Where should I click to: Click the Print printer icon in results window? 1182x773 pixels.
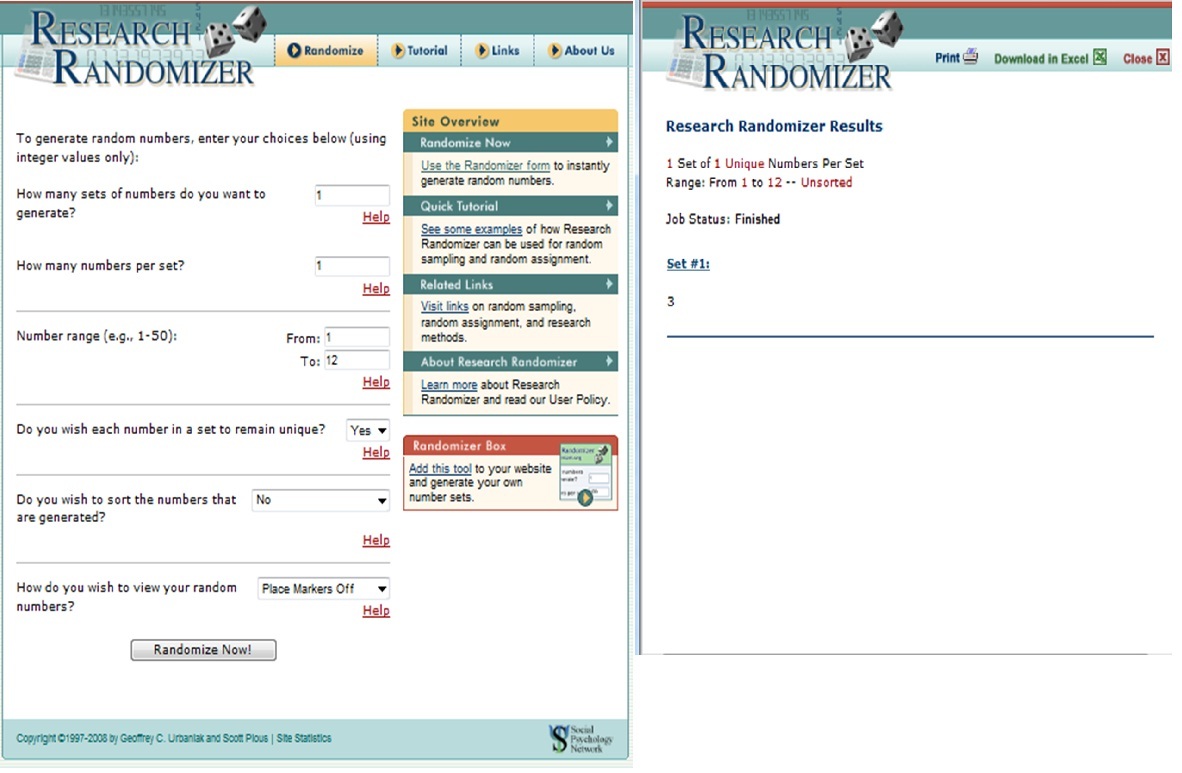[971, 57]
